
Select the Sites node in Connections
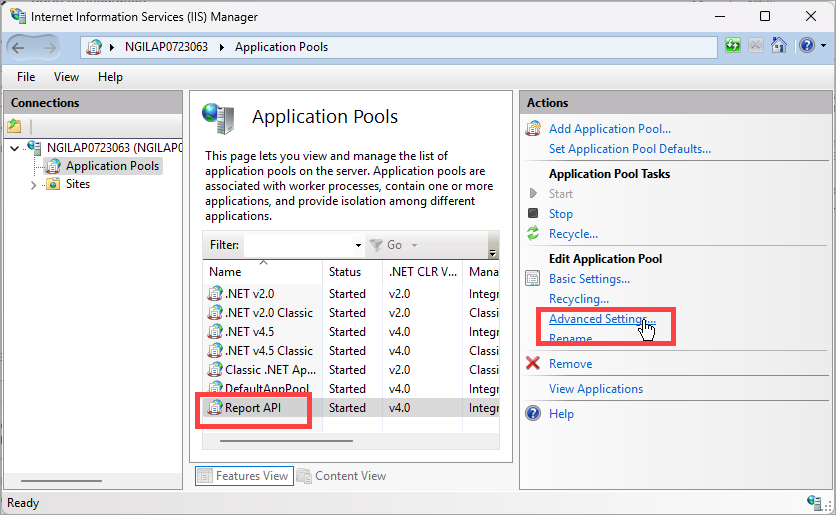(78, 184)
